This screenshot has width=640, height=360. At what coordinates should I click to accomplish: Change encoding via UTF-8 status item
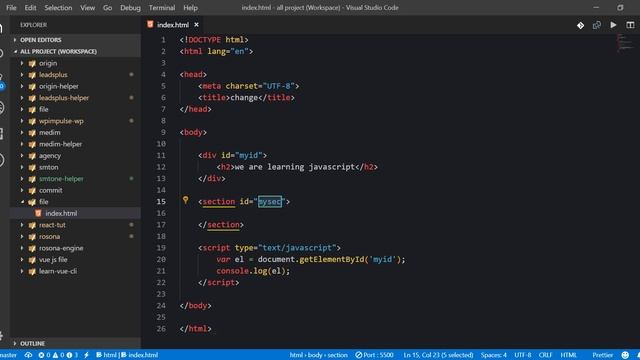[x=522, y=355]
